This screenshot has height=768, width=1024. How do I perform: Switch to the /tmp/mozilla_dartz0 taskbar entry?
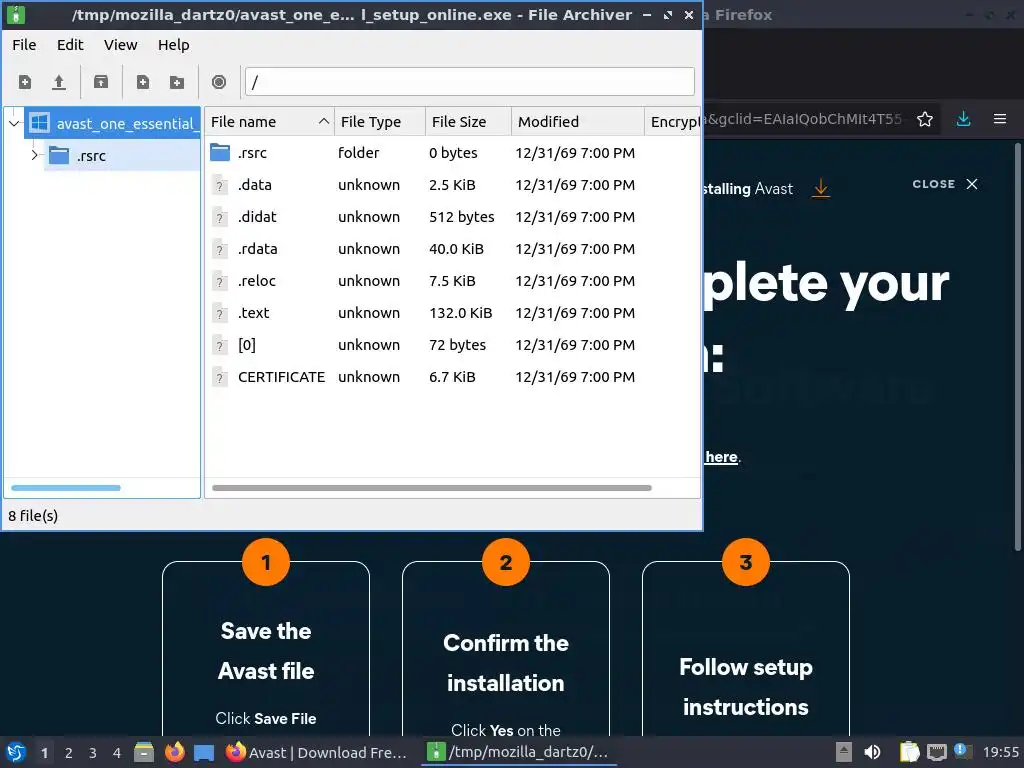point(519,753)
